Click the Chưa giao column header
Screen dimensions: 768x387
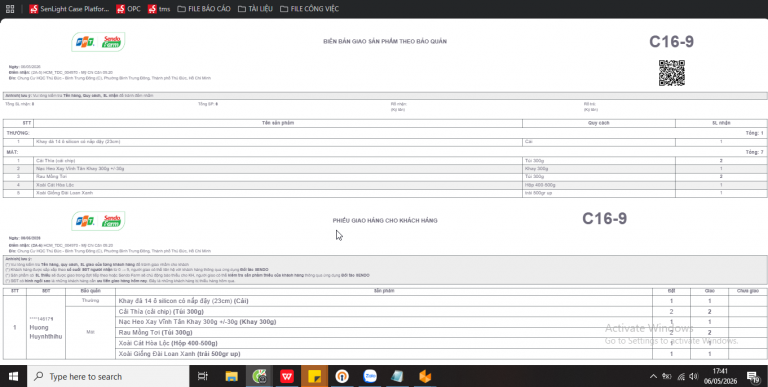point(747,291)
